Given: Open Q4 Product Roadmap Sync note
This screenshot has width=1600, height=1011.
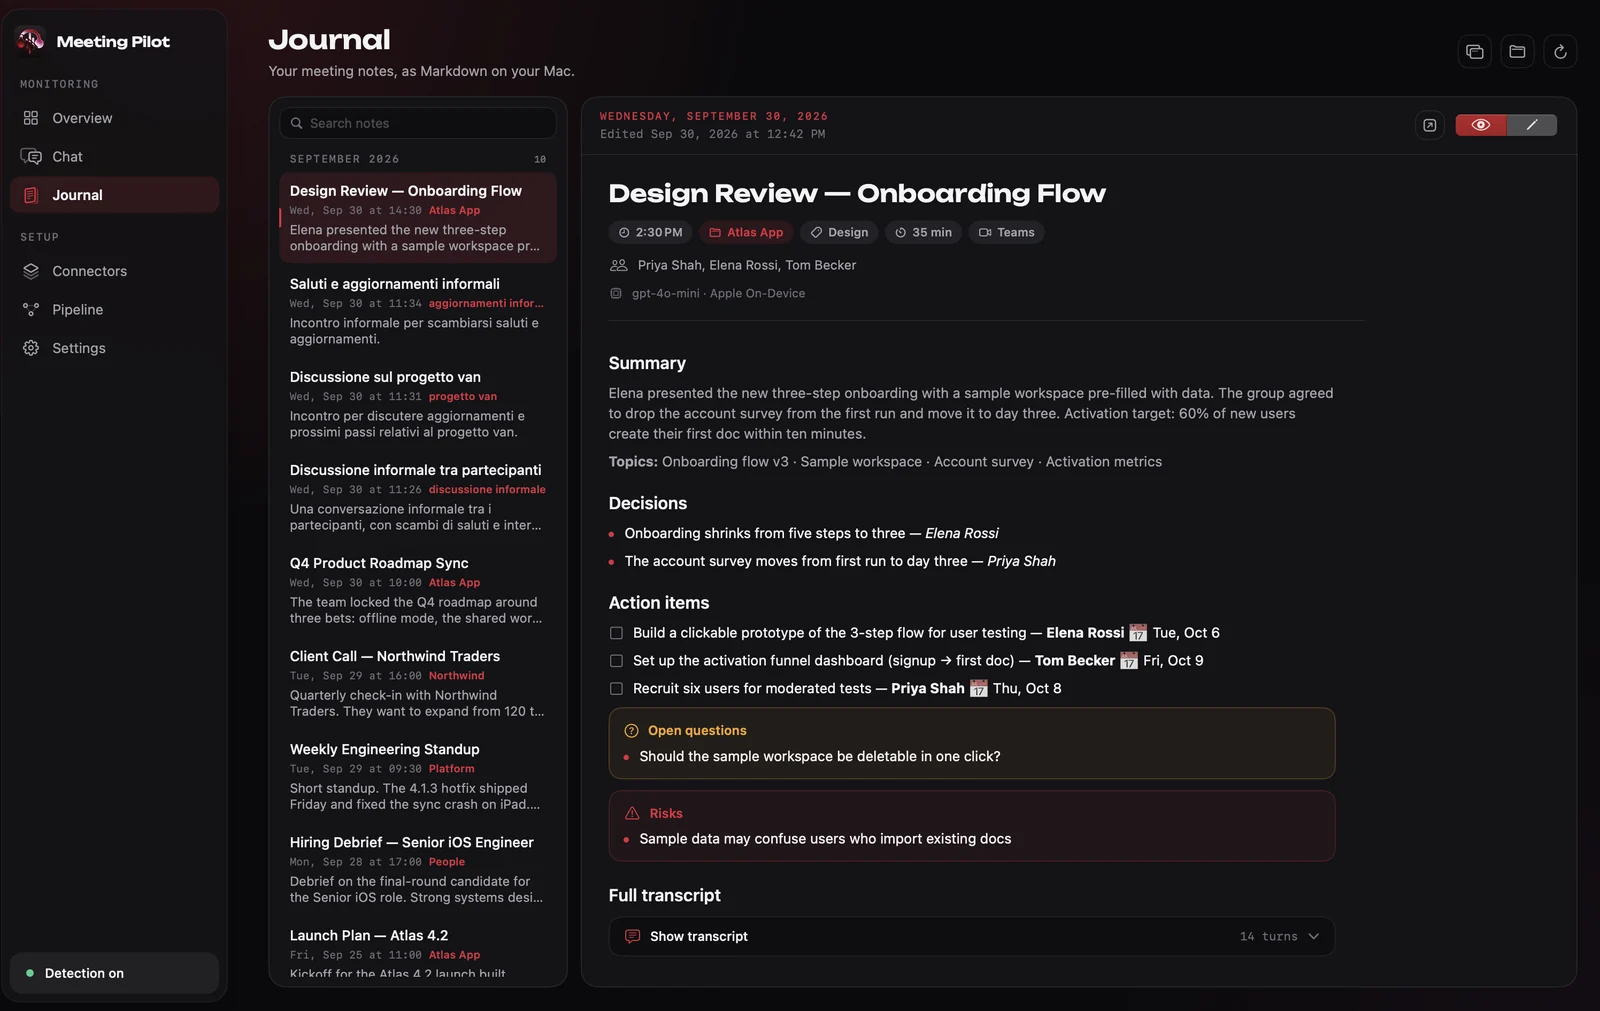Looking at the screenshot, I should click(418, 590).
